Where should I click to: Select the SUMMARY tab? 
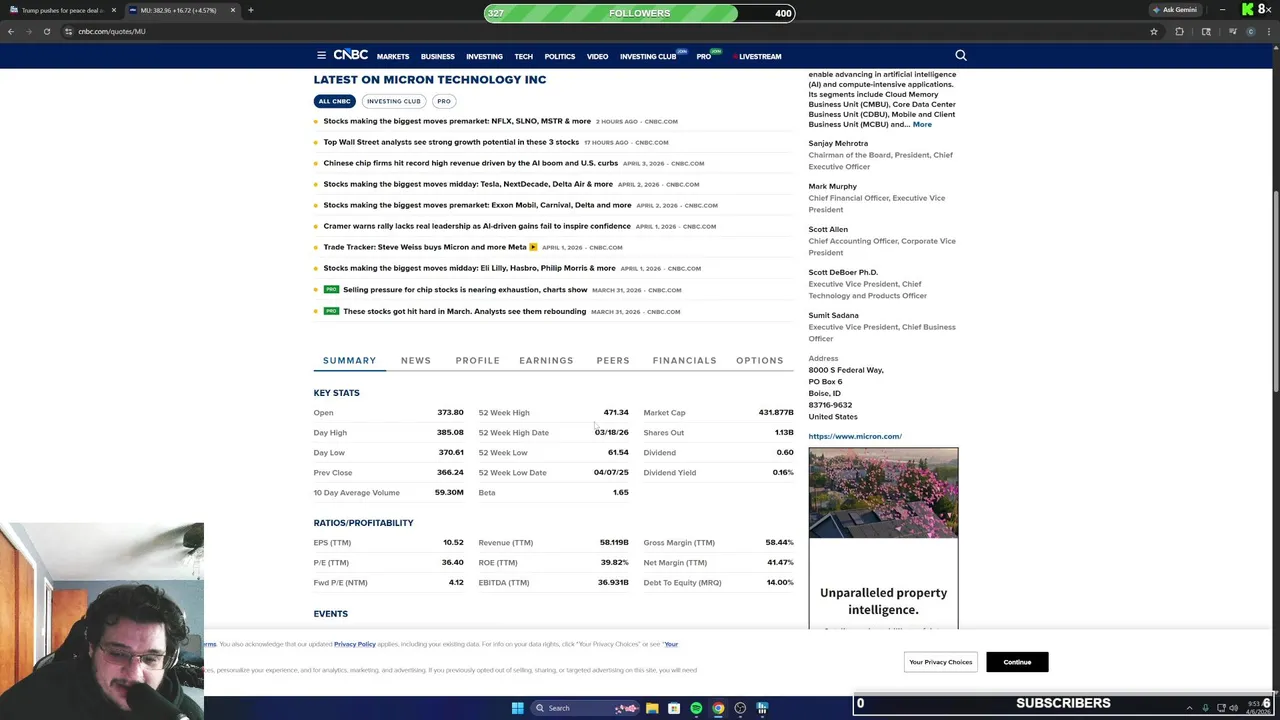pos(350,360)
